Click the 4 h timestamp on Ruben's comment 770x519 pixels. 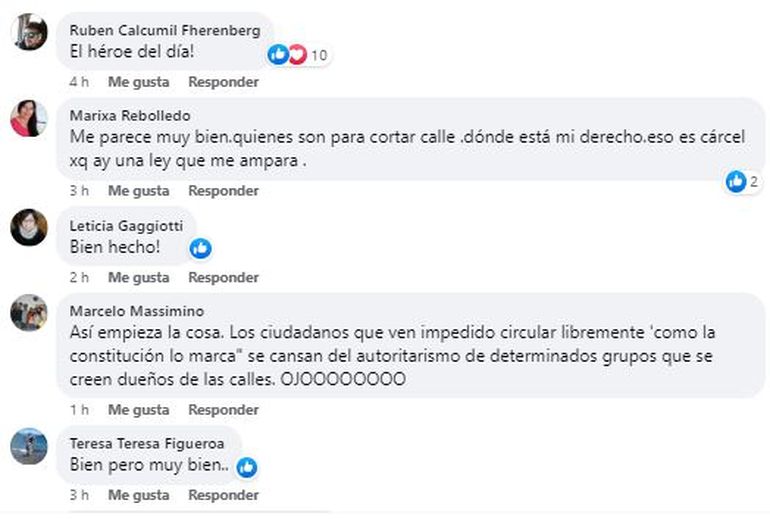pos(79,82)
